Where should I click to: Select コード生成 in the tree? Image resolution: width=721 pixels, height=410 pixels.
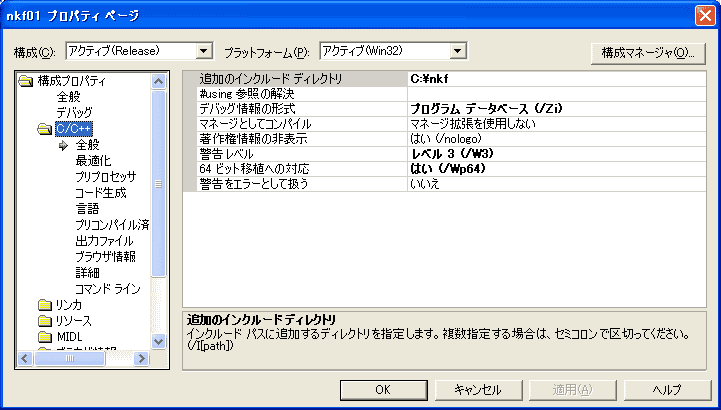(x=101, y=193)
